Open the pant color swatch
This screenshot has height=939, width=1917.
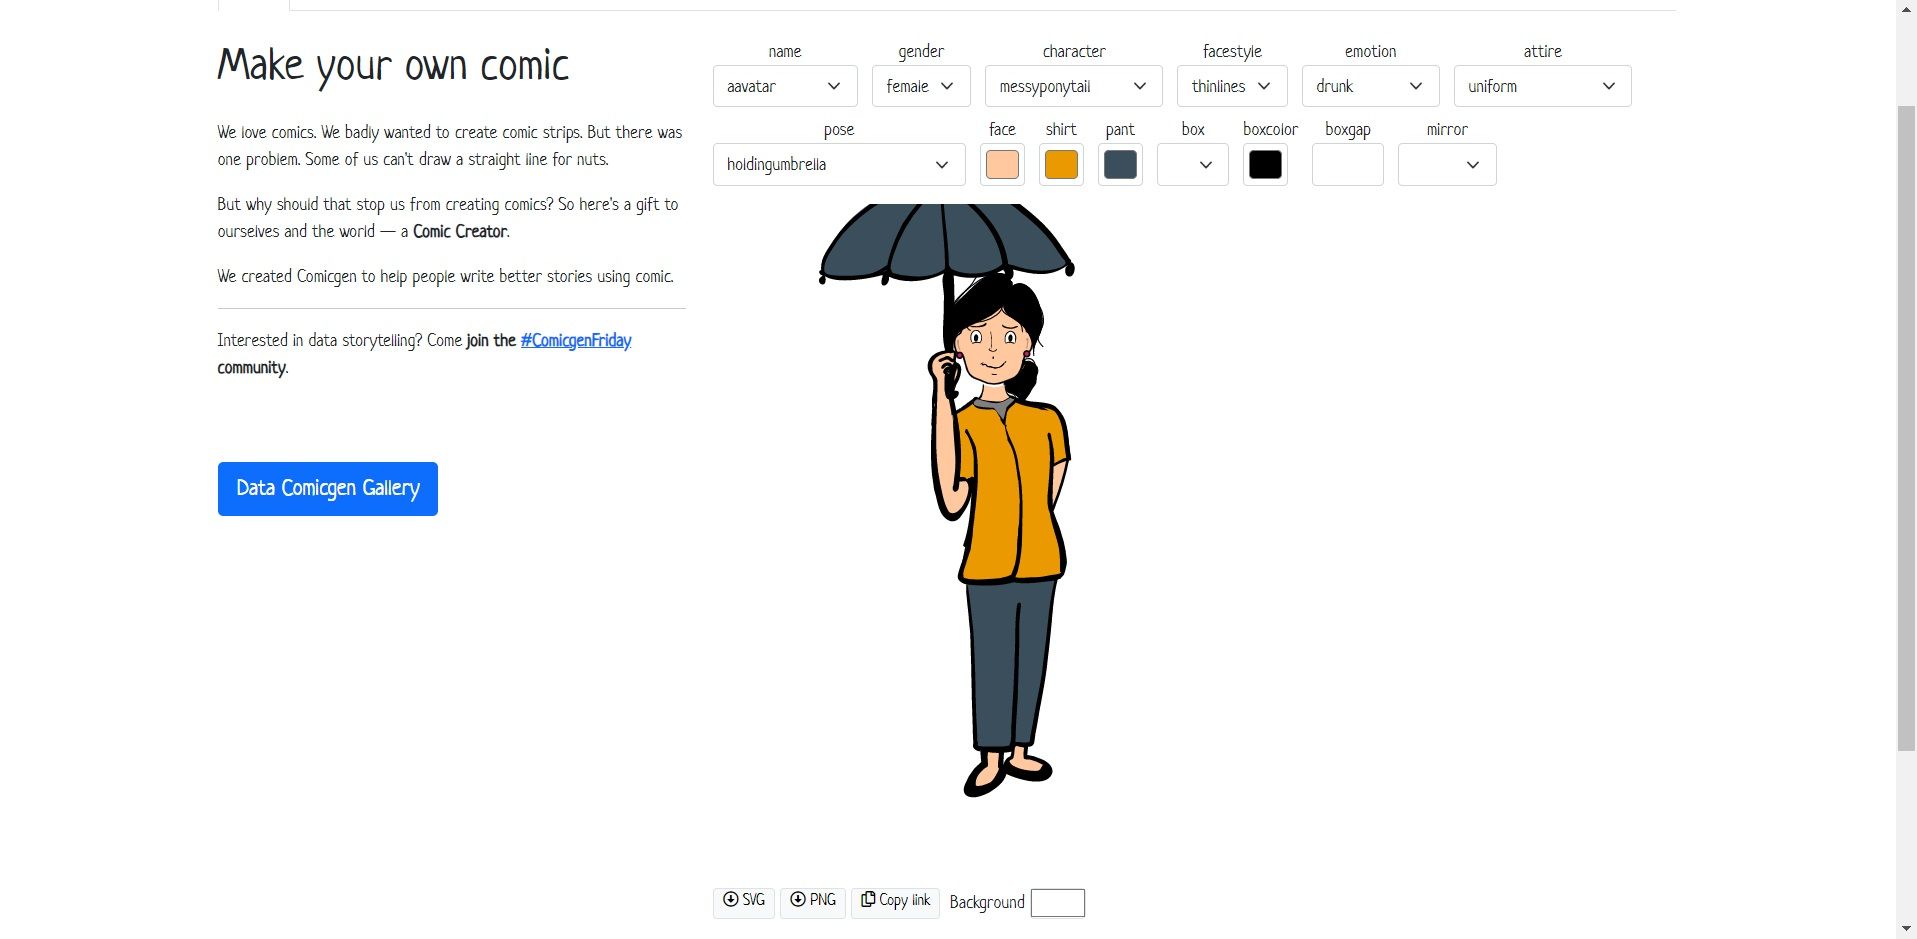coord(1120,165)
